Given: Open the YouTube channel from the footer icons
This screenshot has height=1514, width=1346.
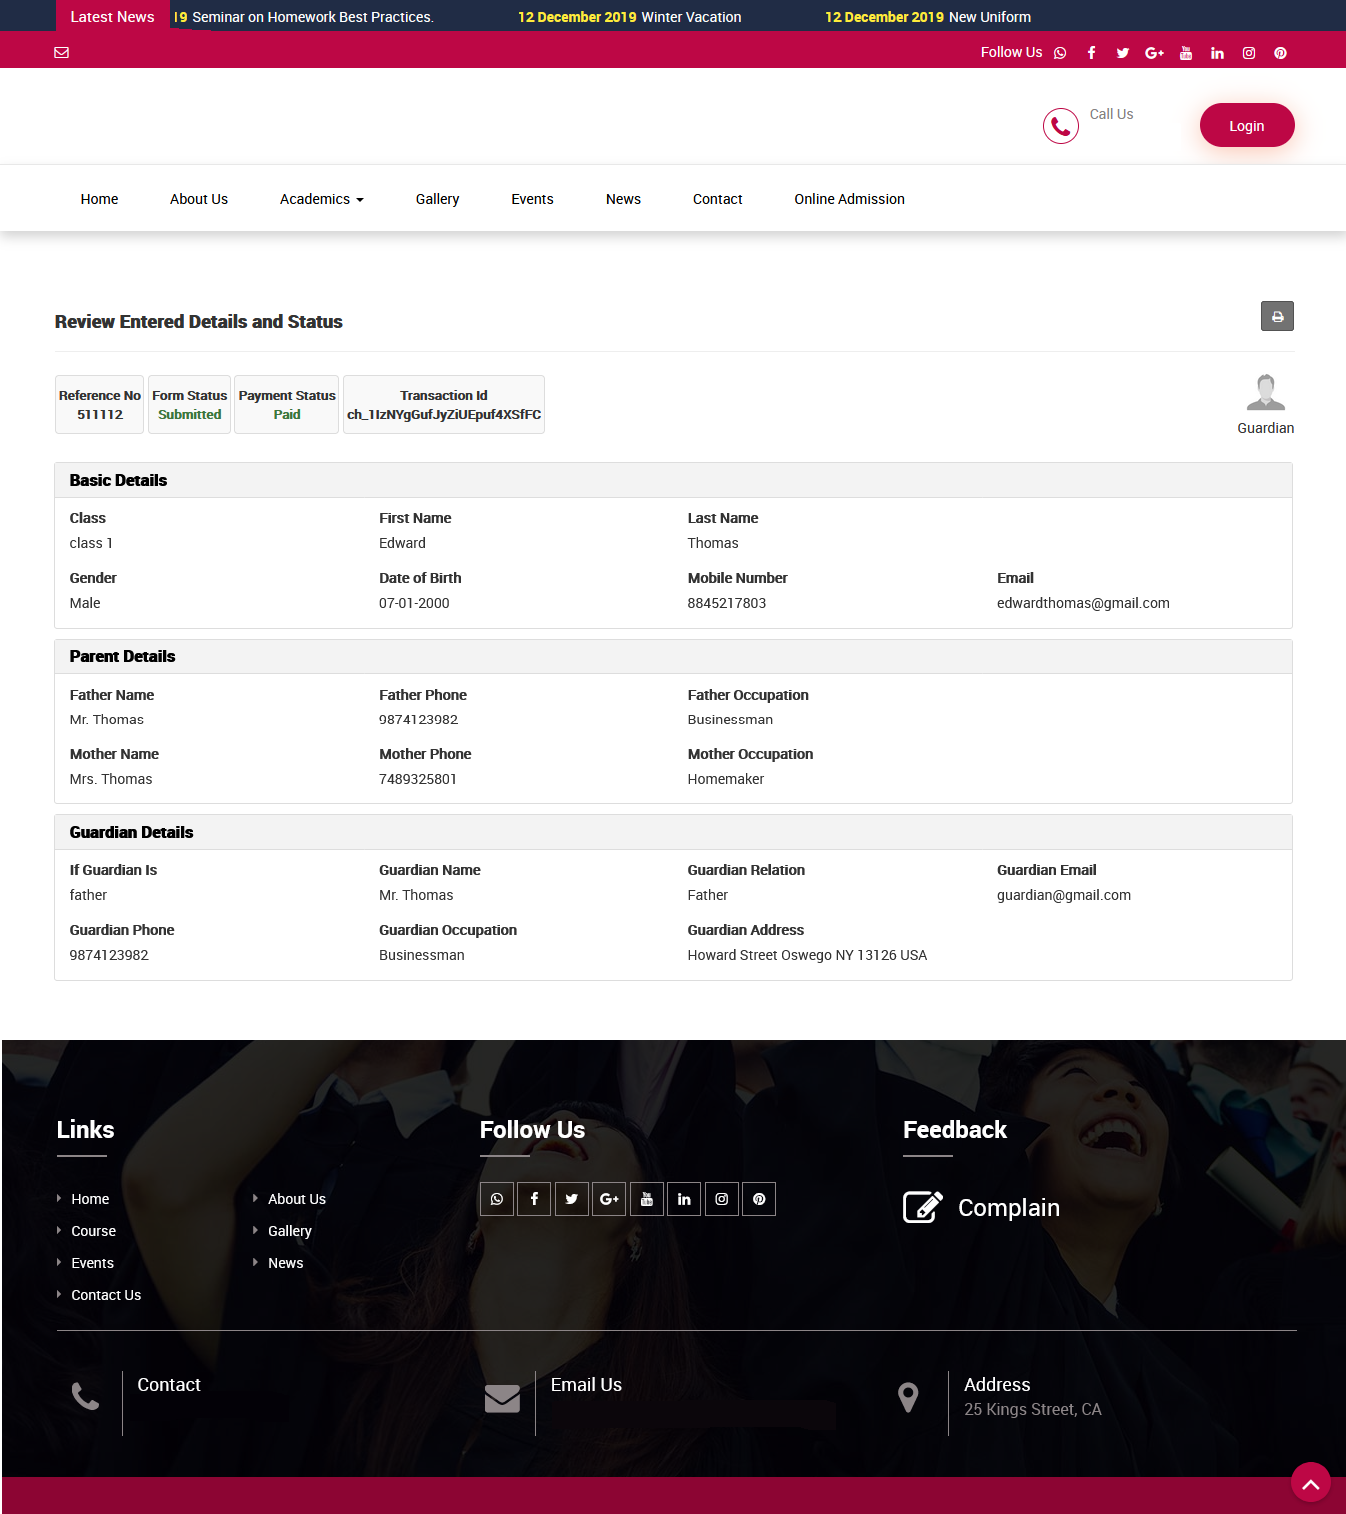Looking at the screenshot, I should click(x=646, y=1198).
